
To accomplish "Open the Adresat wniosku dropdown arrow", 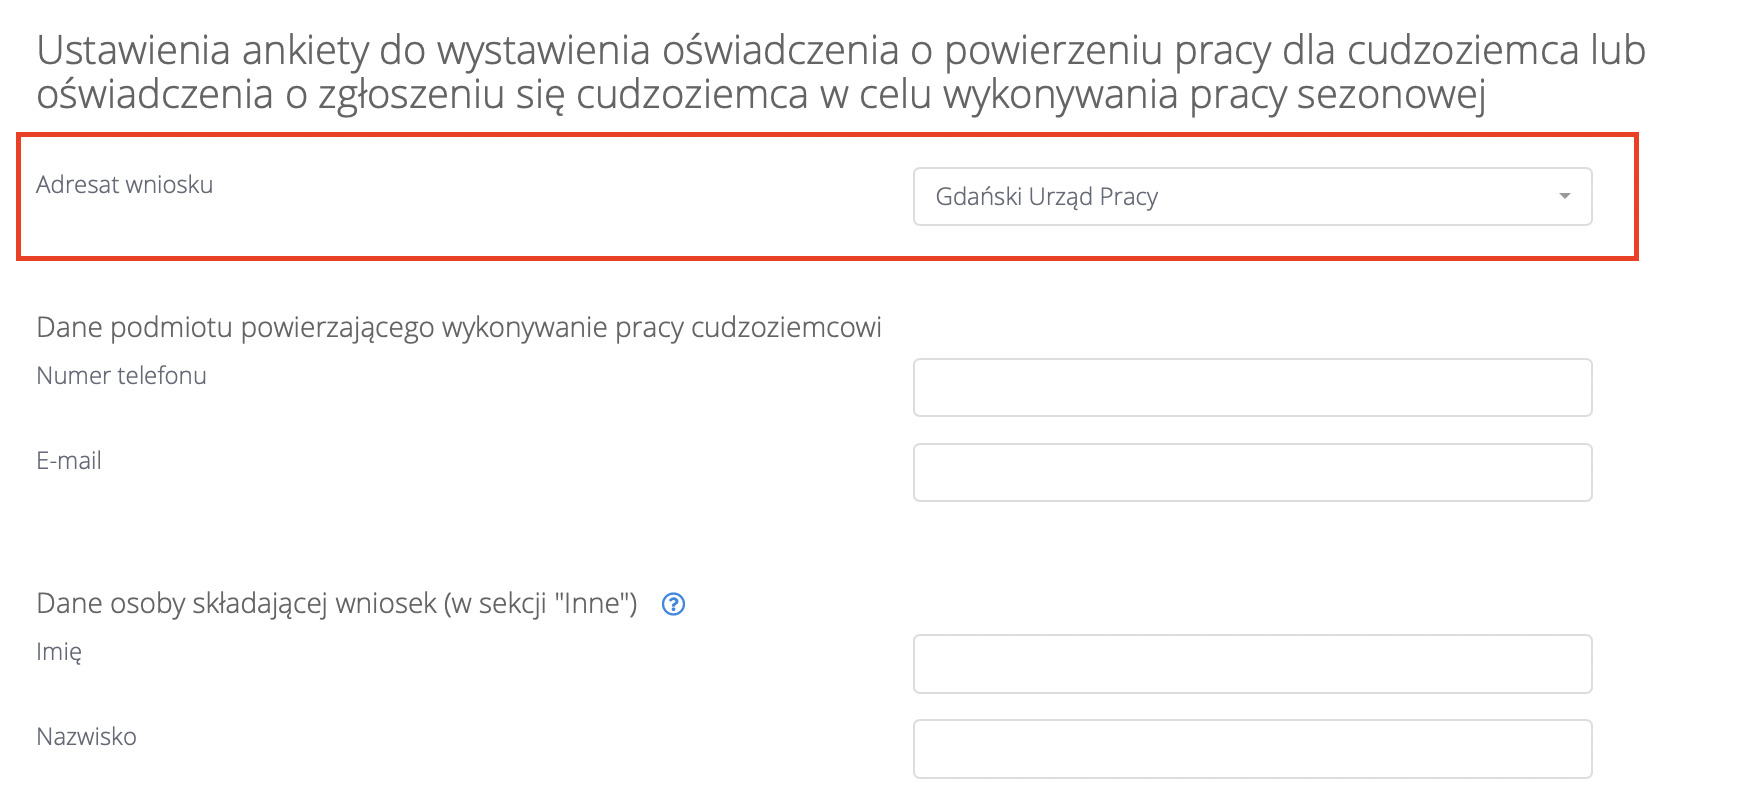I will [x=1564, y=196].
